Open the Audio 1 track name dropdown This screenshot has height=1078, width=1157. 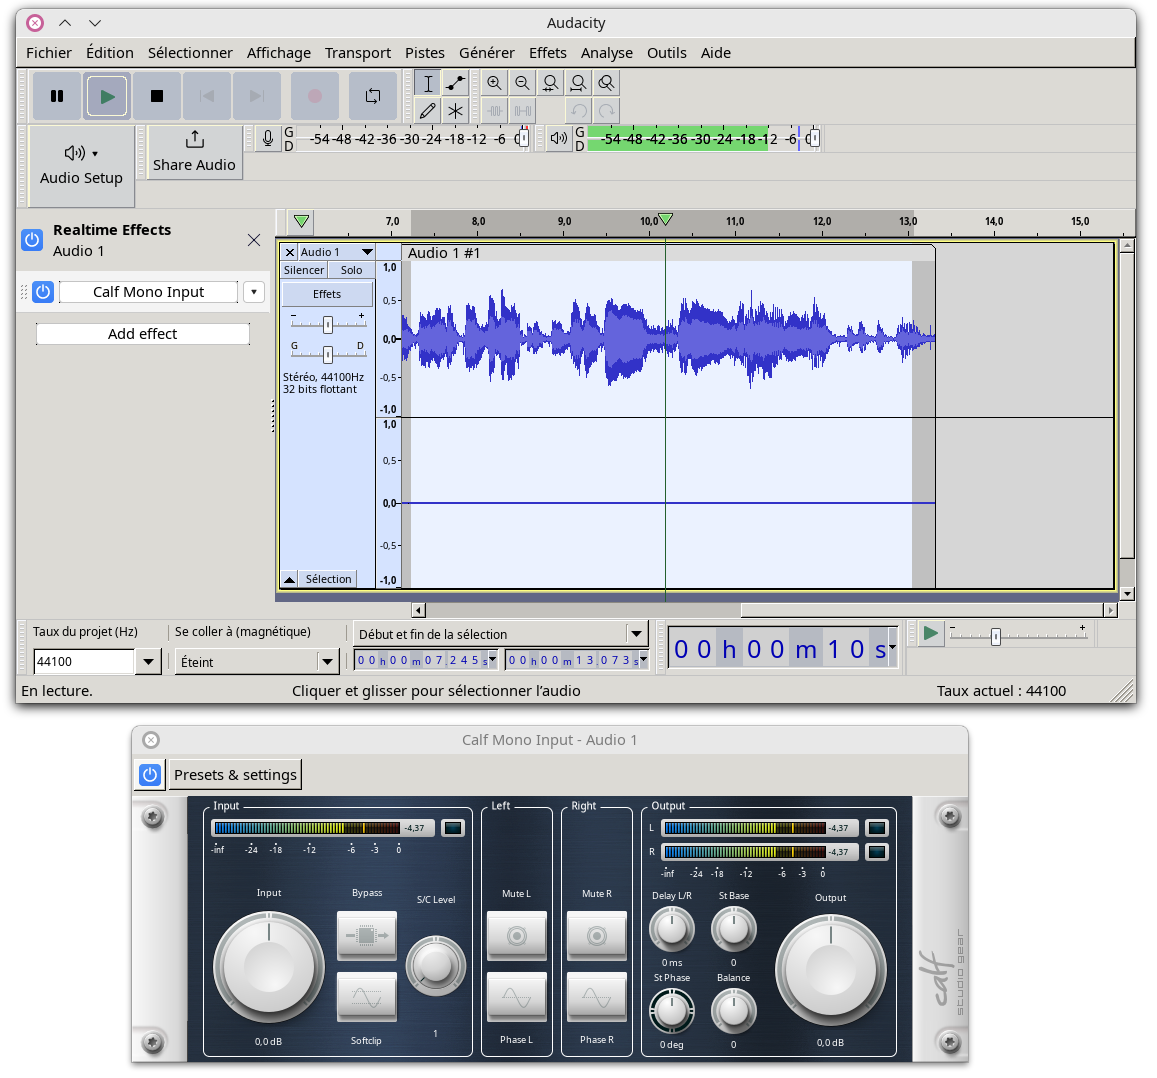pos(336,252)
